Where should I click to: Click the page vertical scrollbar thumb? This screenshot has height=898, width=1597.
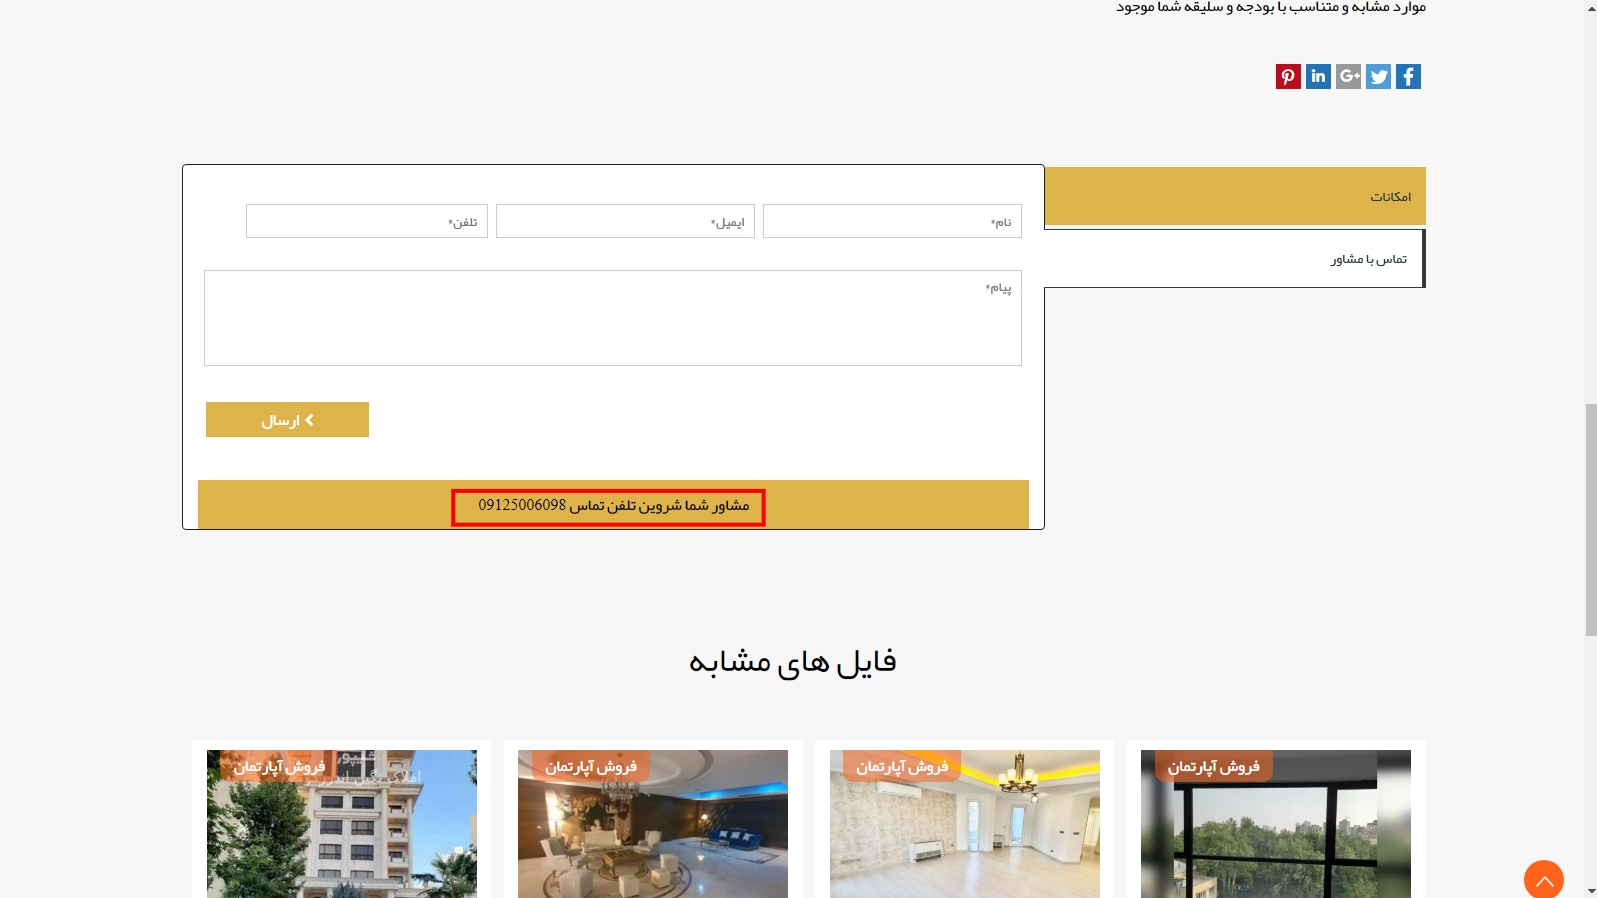tap(1590, 520)
